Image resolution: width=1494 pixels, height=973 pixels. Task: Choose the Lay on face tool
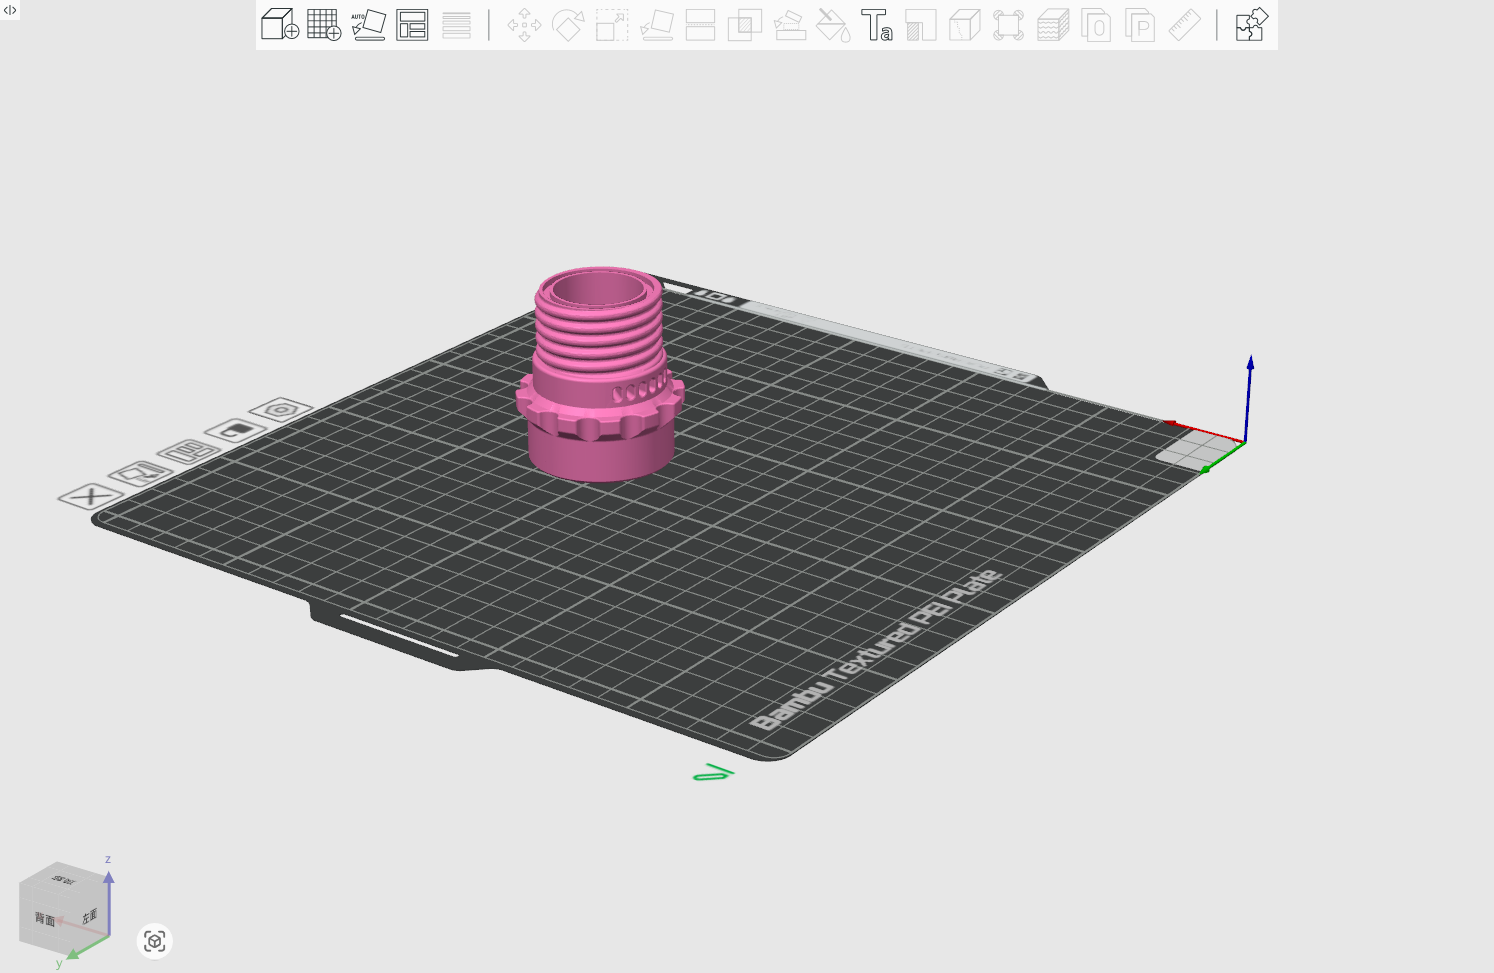pos(656,25)
